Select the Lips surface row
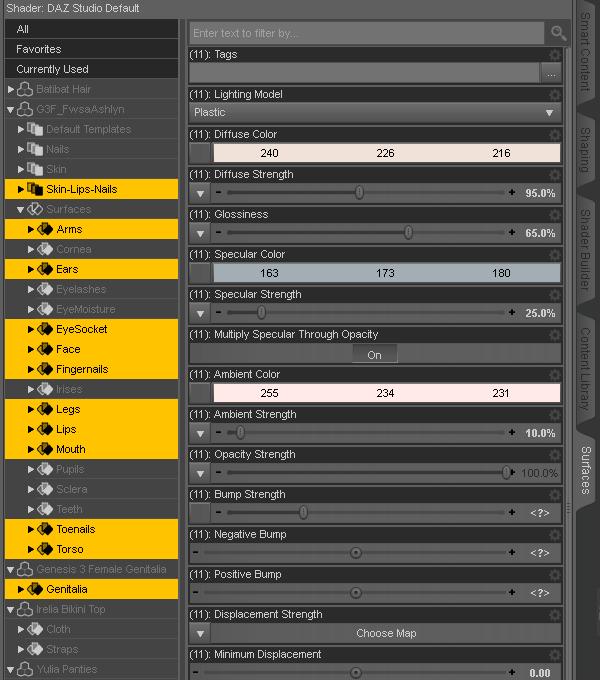This screenshot has width=600, height=680. 91,429
